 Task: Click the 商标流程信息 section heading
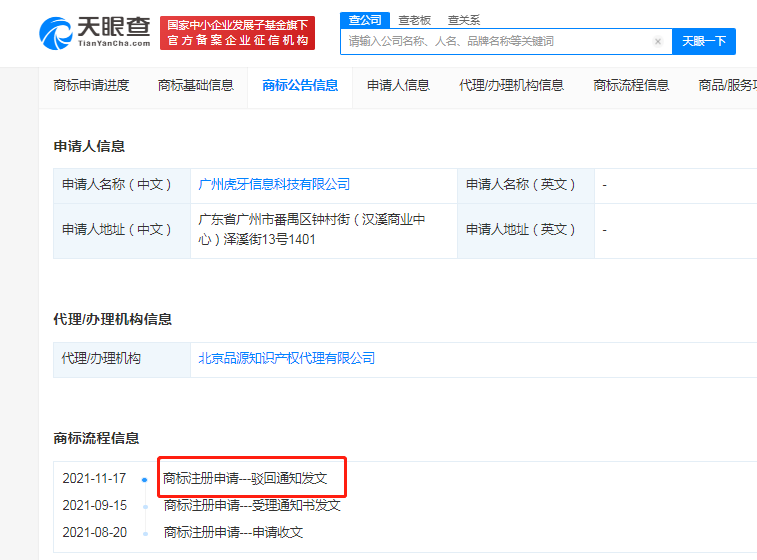[x=96, y=438]
